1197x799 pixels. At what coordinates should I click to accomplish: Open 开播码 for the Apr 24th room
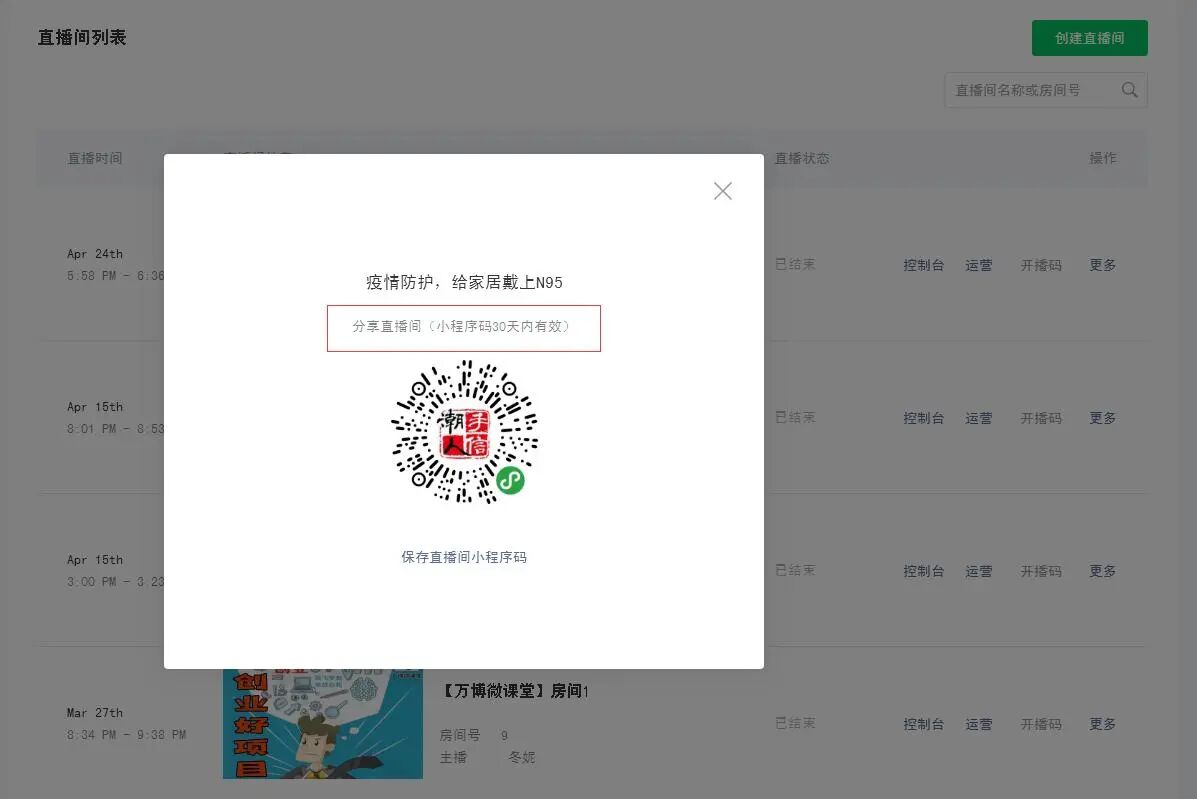(x=1041, y=265)
